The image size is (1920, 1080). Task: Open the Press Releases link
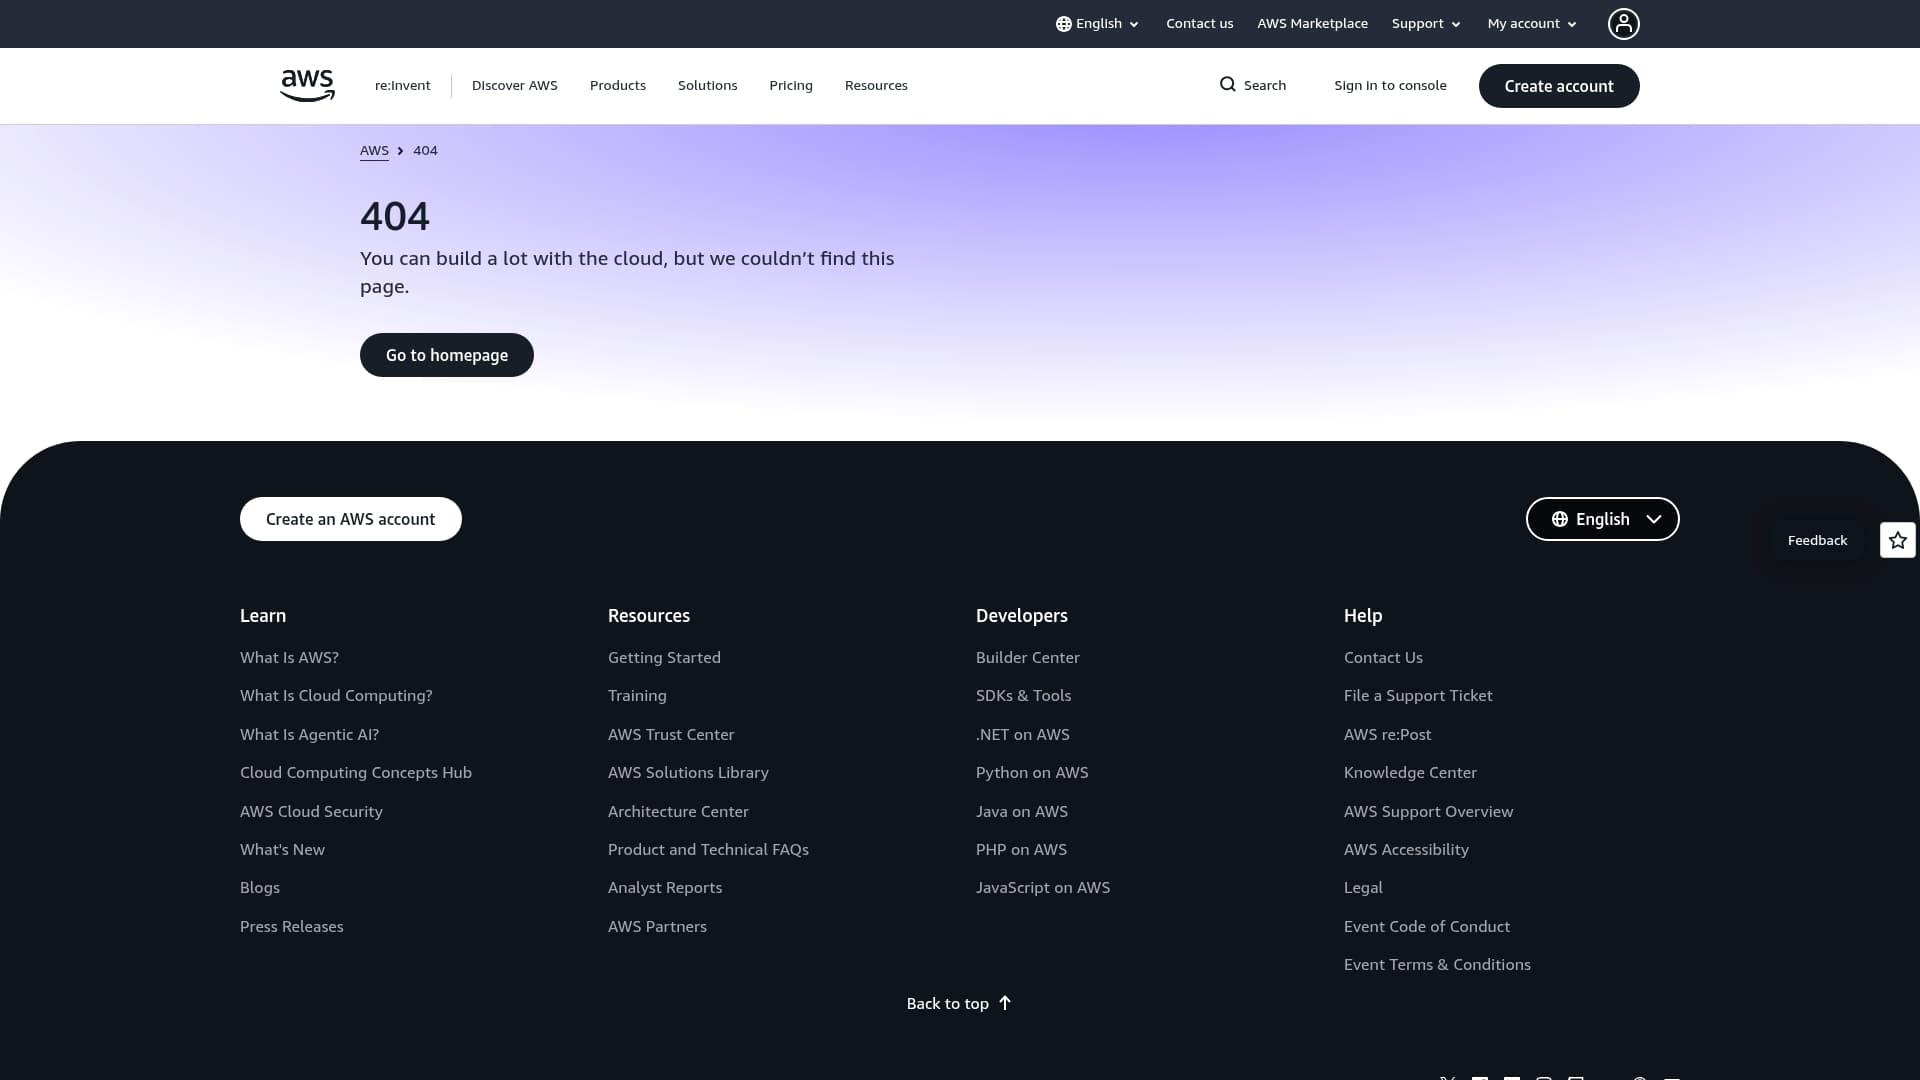tap(292, 927)
